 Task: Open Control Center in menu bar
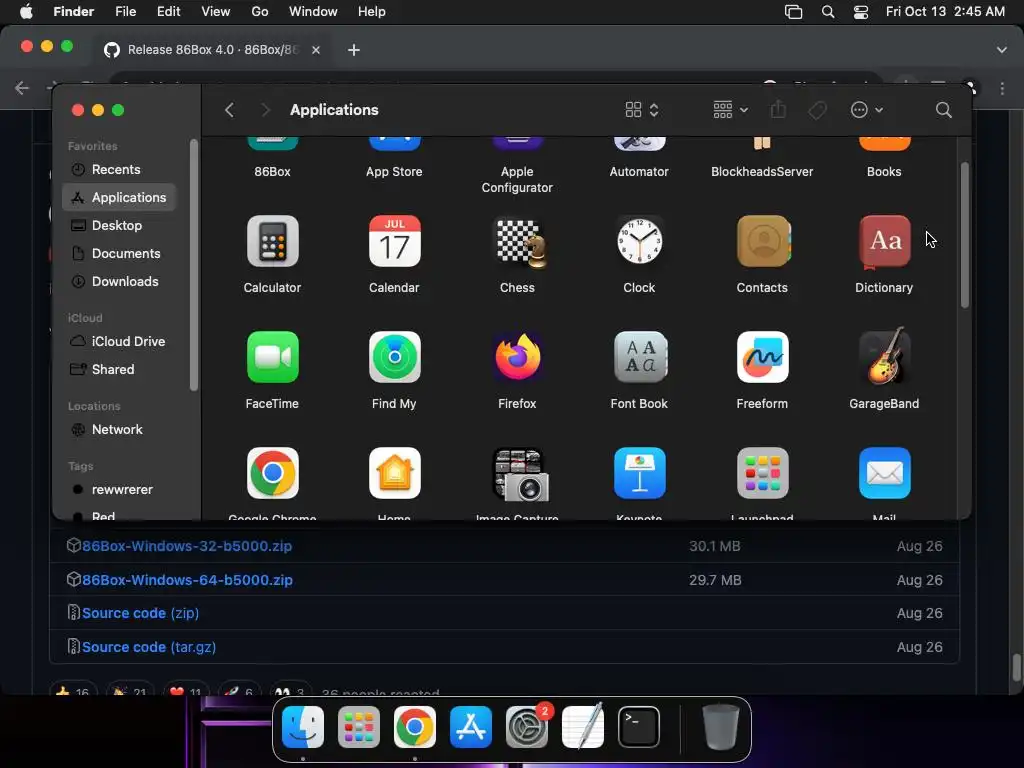[861, 12]
